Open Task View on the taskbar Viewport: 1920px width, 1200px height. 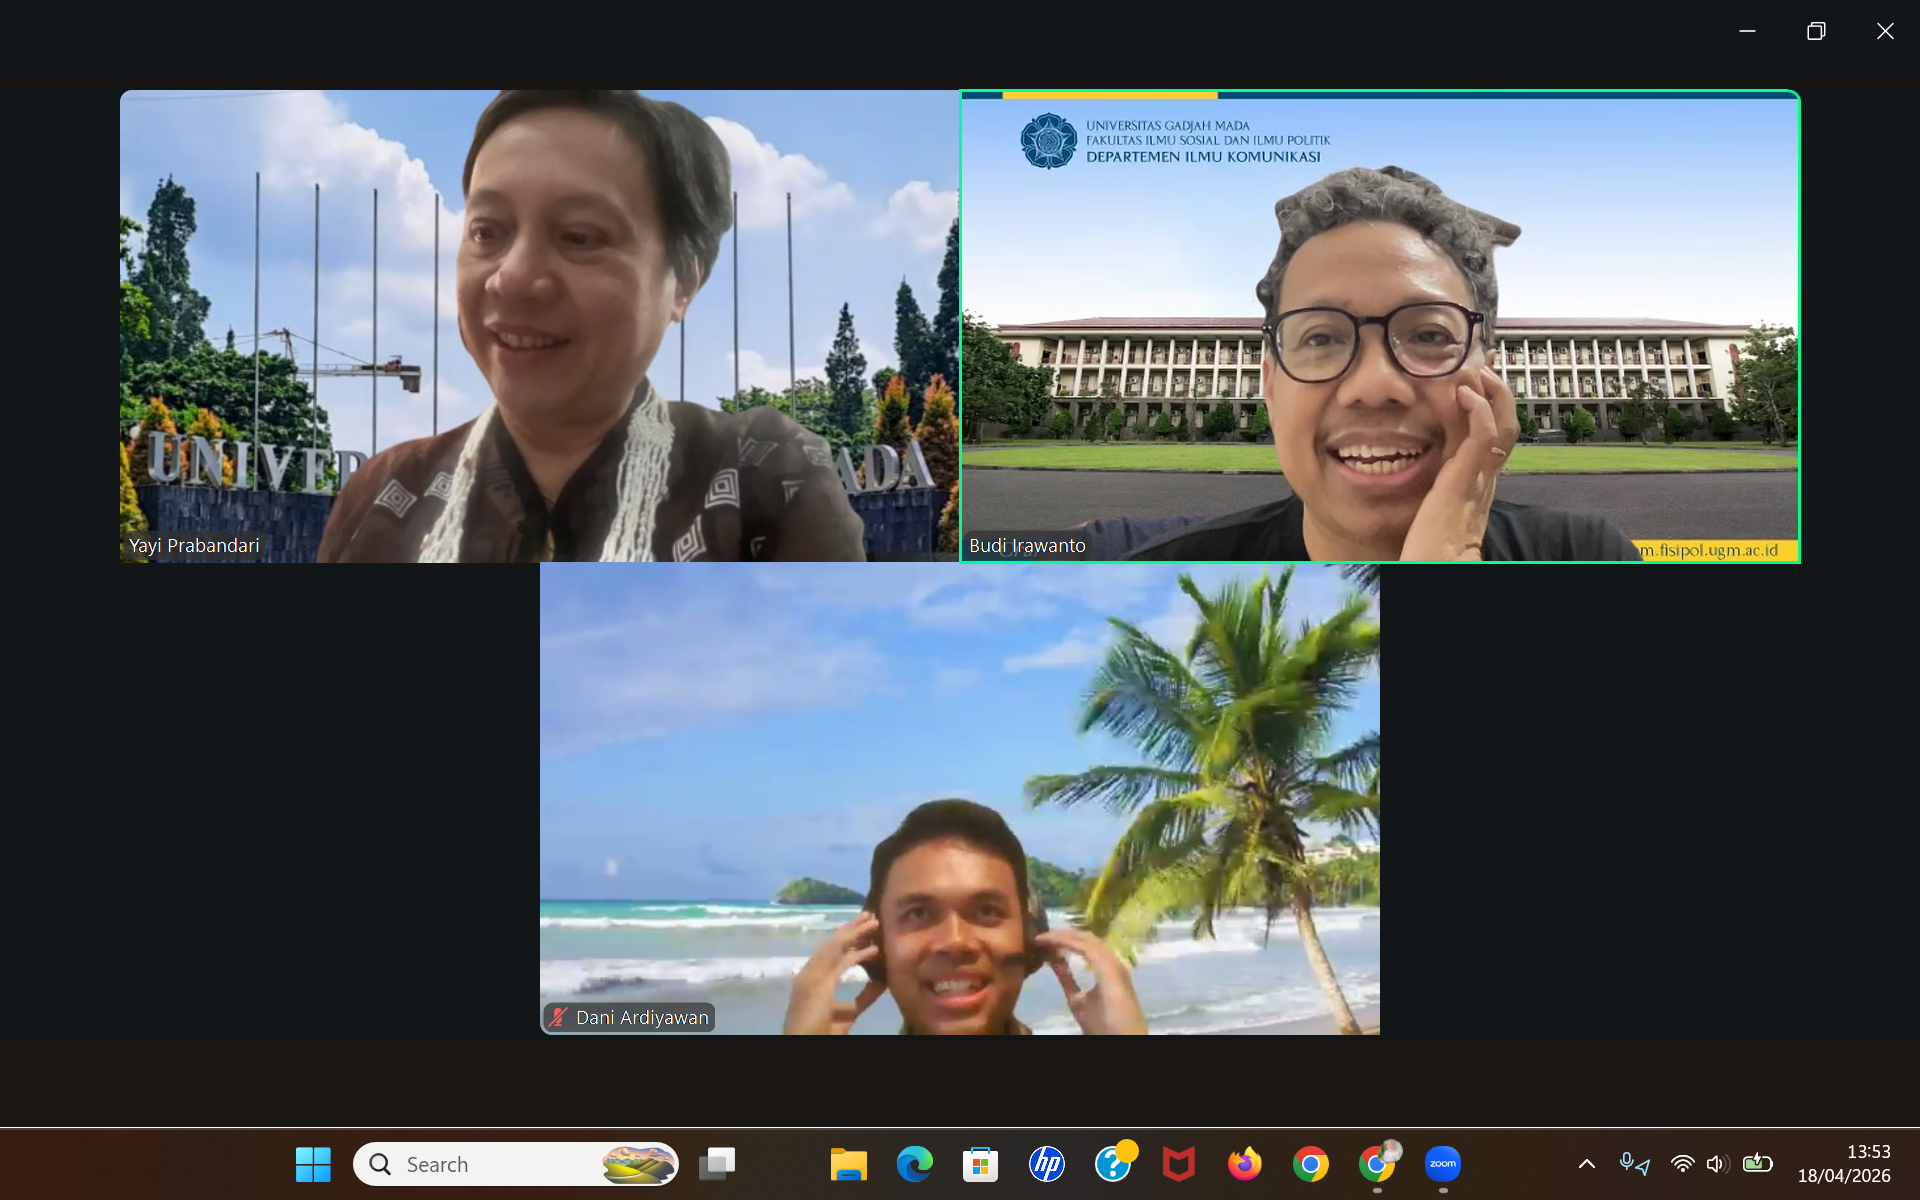tap(717, 1164)
